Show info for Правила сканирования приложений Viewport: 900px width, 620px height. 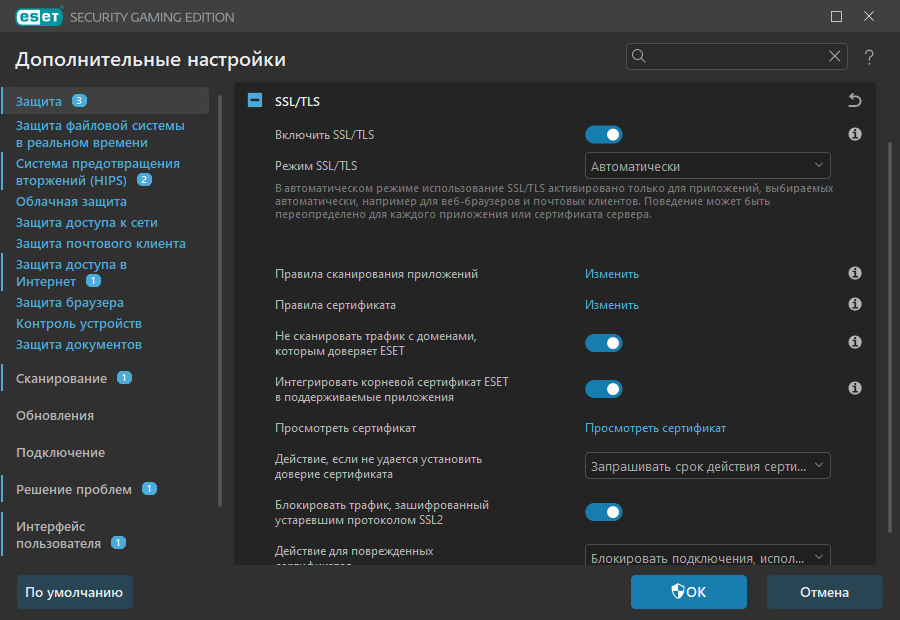(855, 273)
